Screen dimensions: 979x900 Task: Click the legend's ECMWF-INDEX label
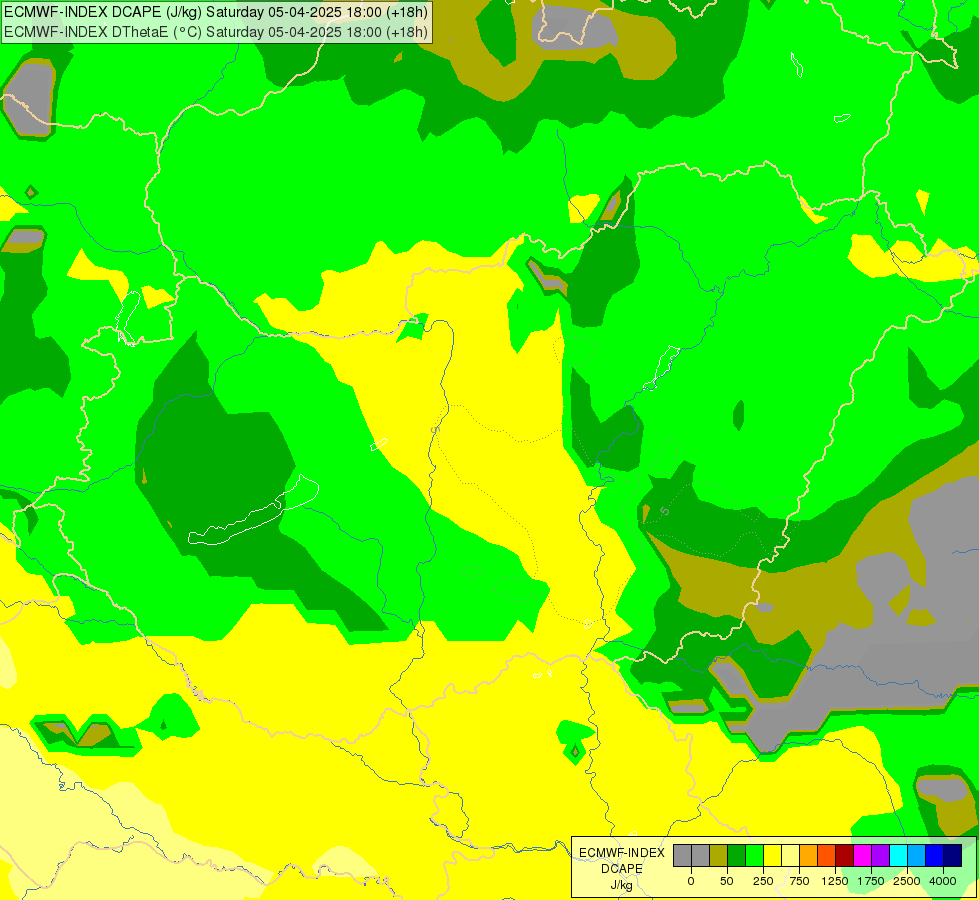tap(622, 853)
